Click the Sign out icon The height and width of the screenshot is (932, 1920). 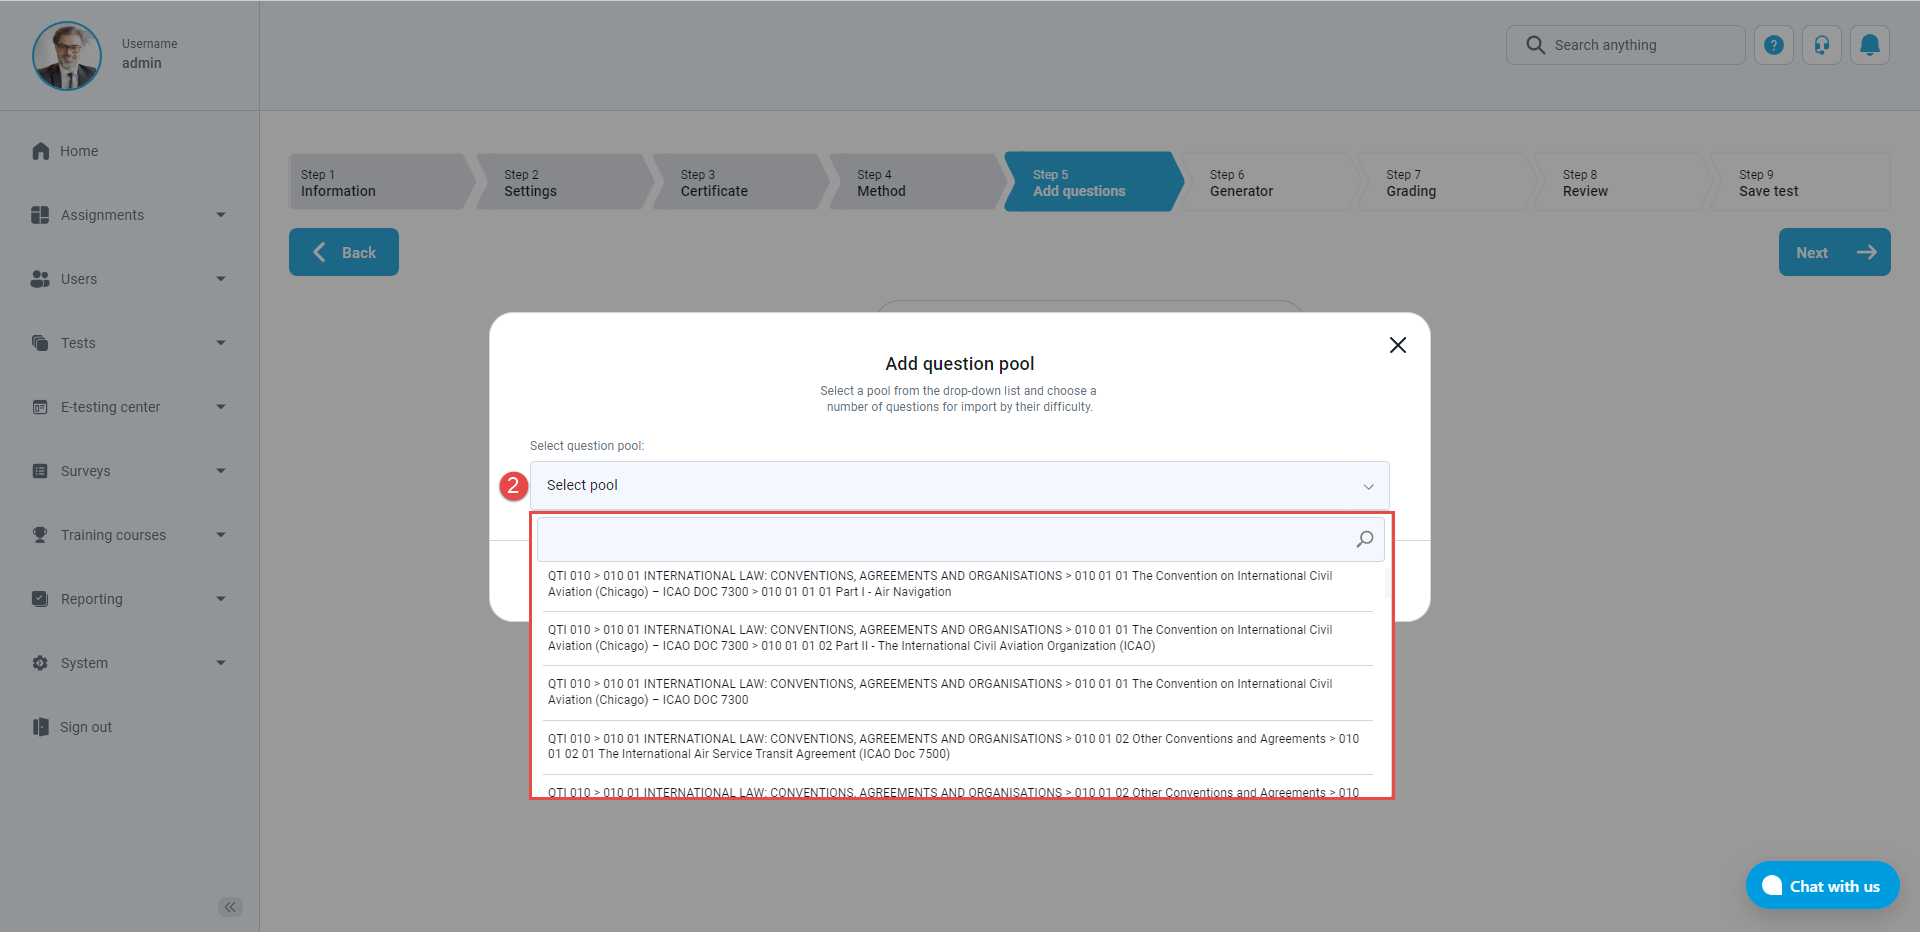[x=40, y=727]
